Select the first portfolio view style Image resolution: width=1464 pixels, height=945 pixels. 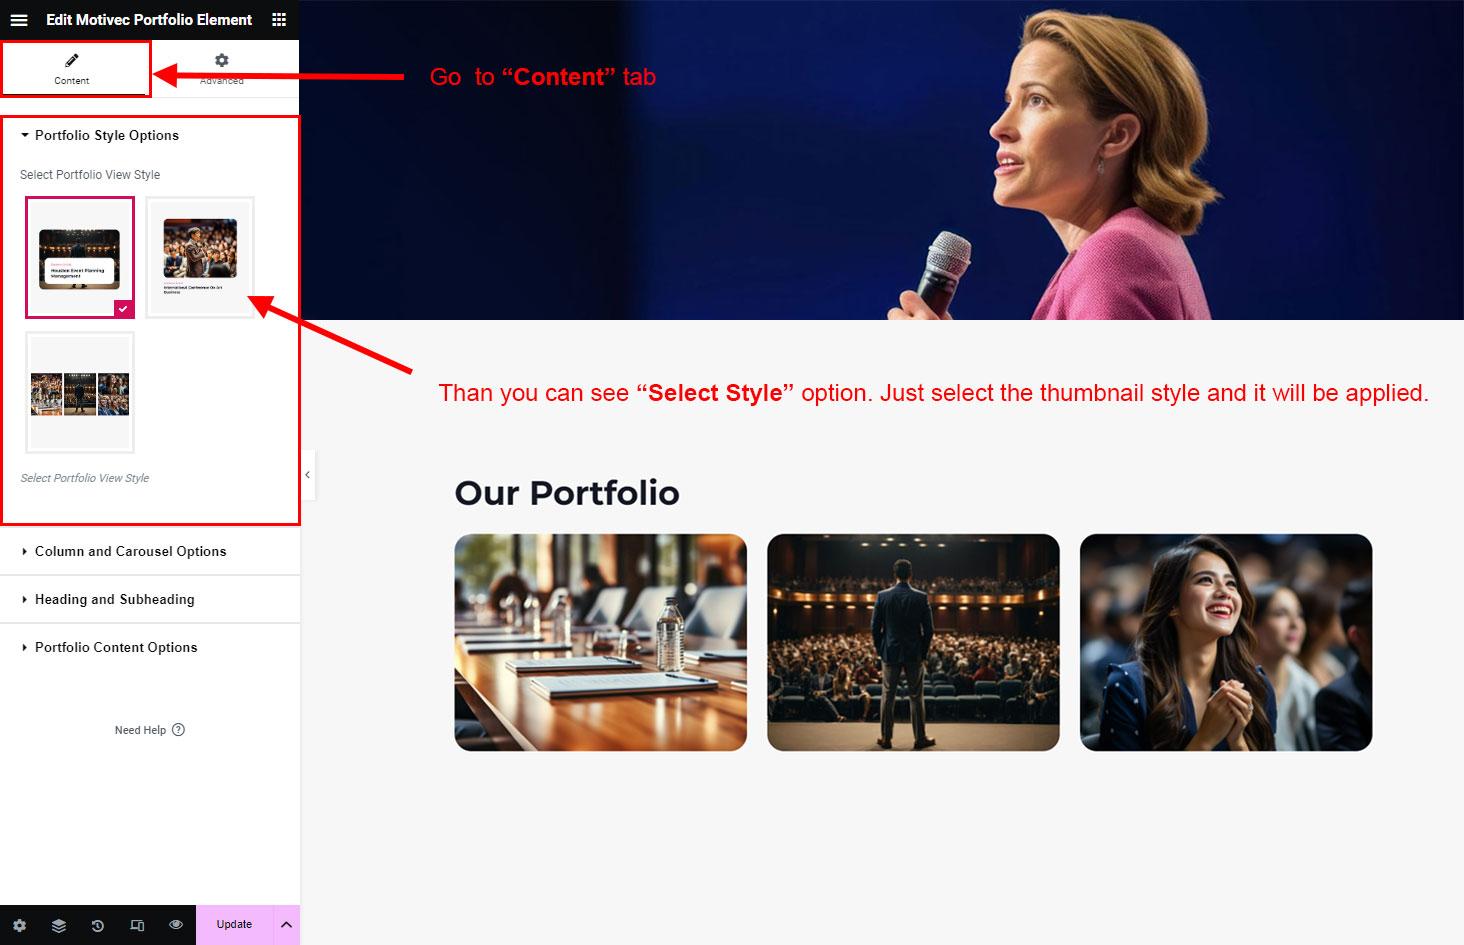(x=80, y=258)
